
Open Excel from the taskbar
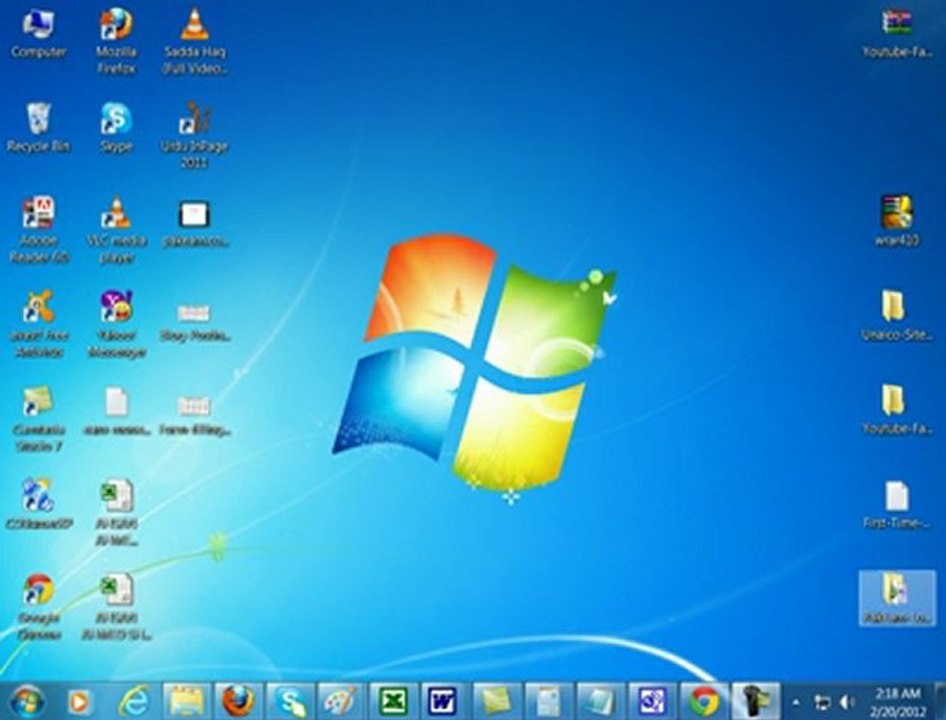coord(393,702)
